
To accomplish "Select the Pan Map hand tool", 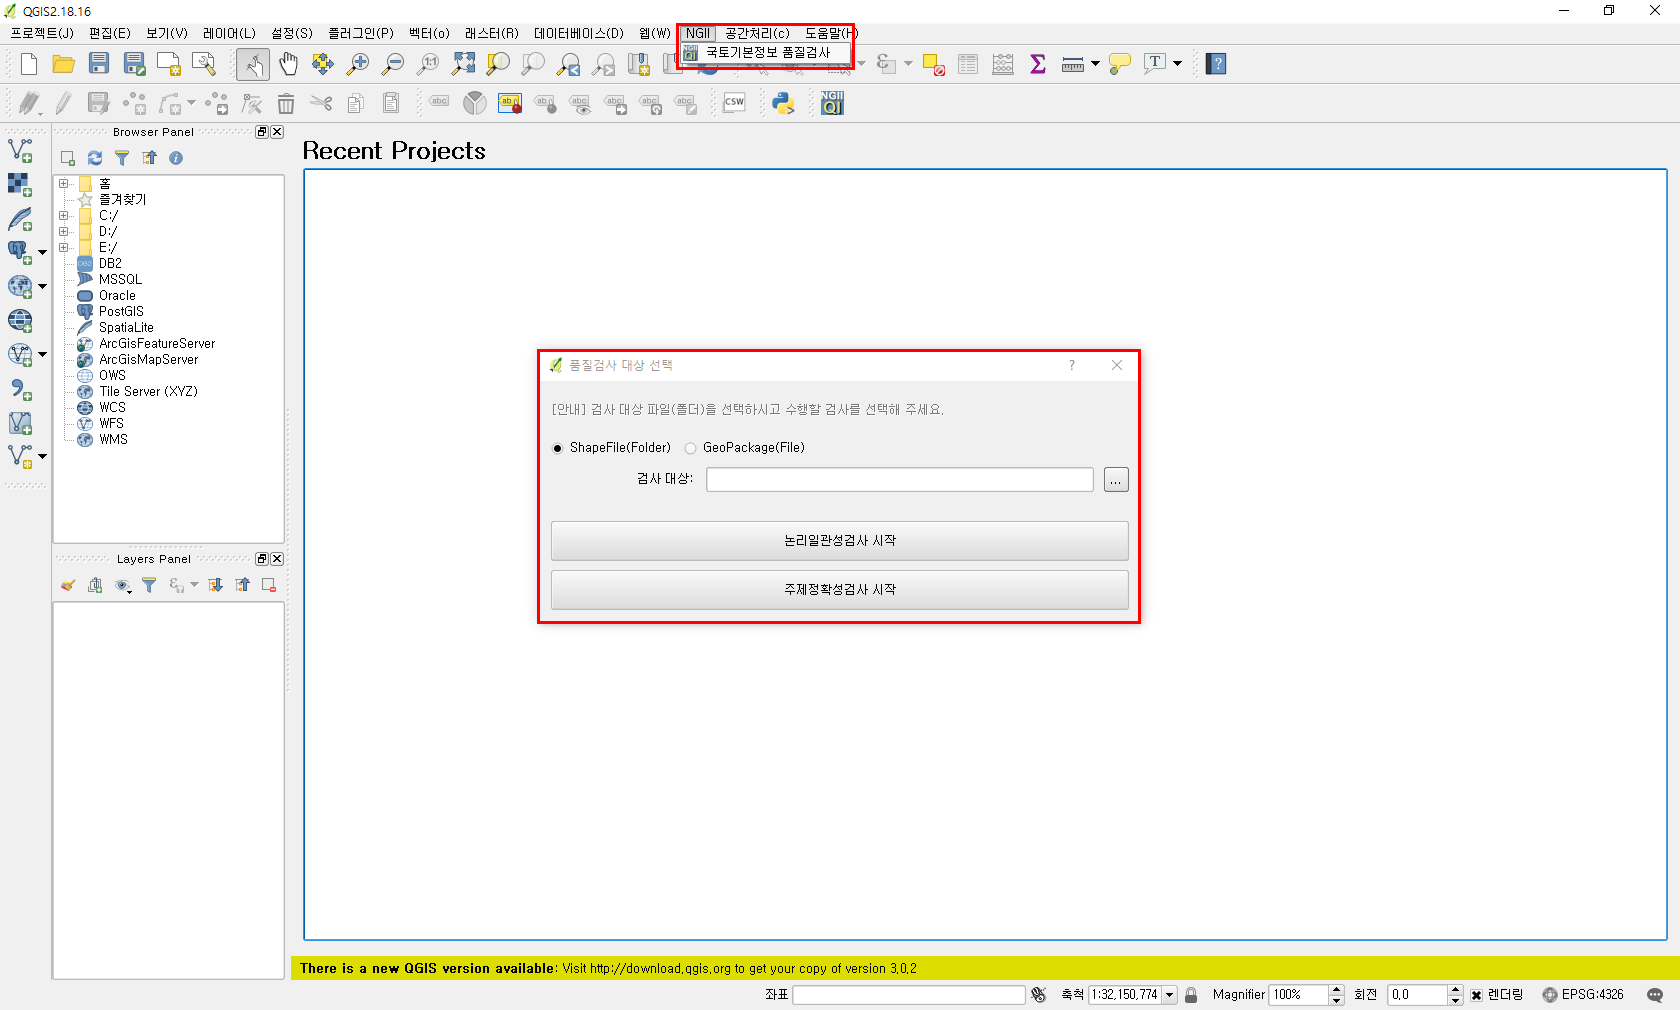I will [x=288, y=65].
